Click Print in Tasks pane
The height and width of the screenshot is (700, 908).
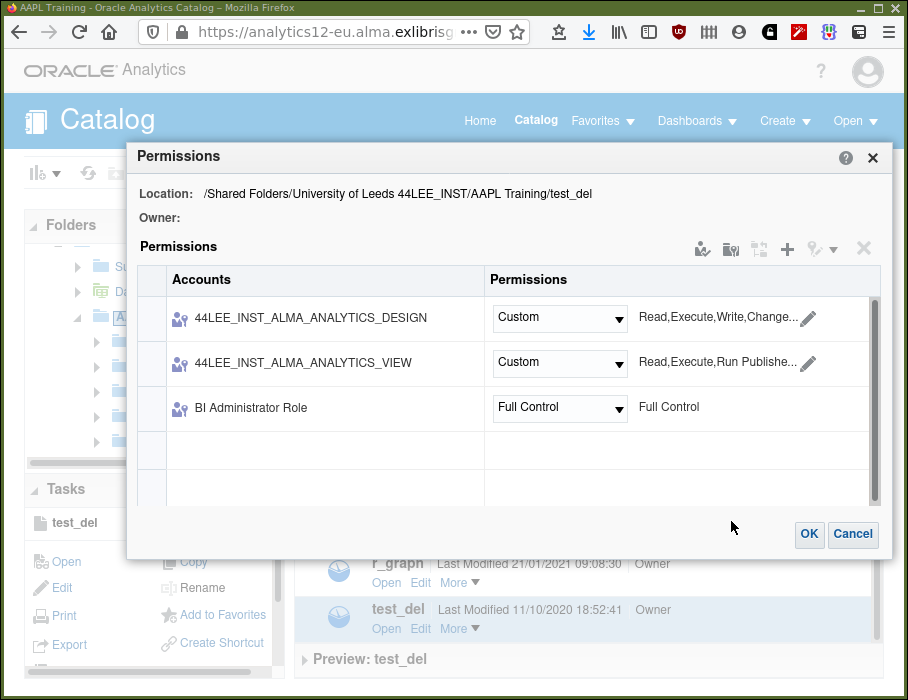[x=64, y=616]
